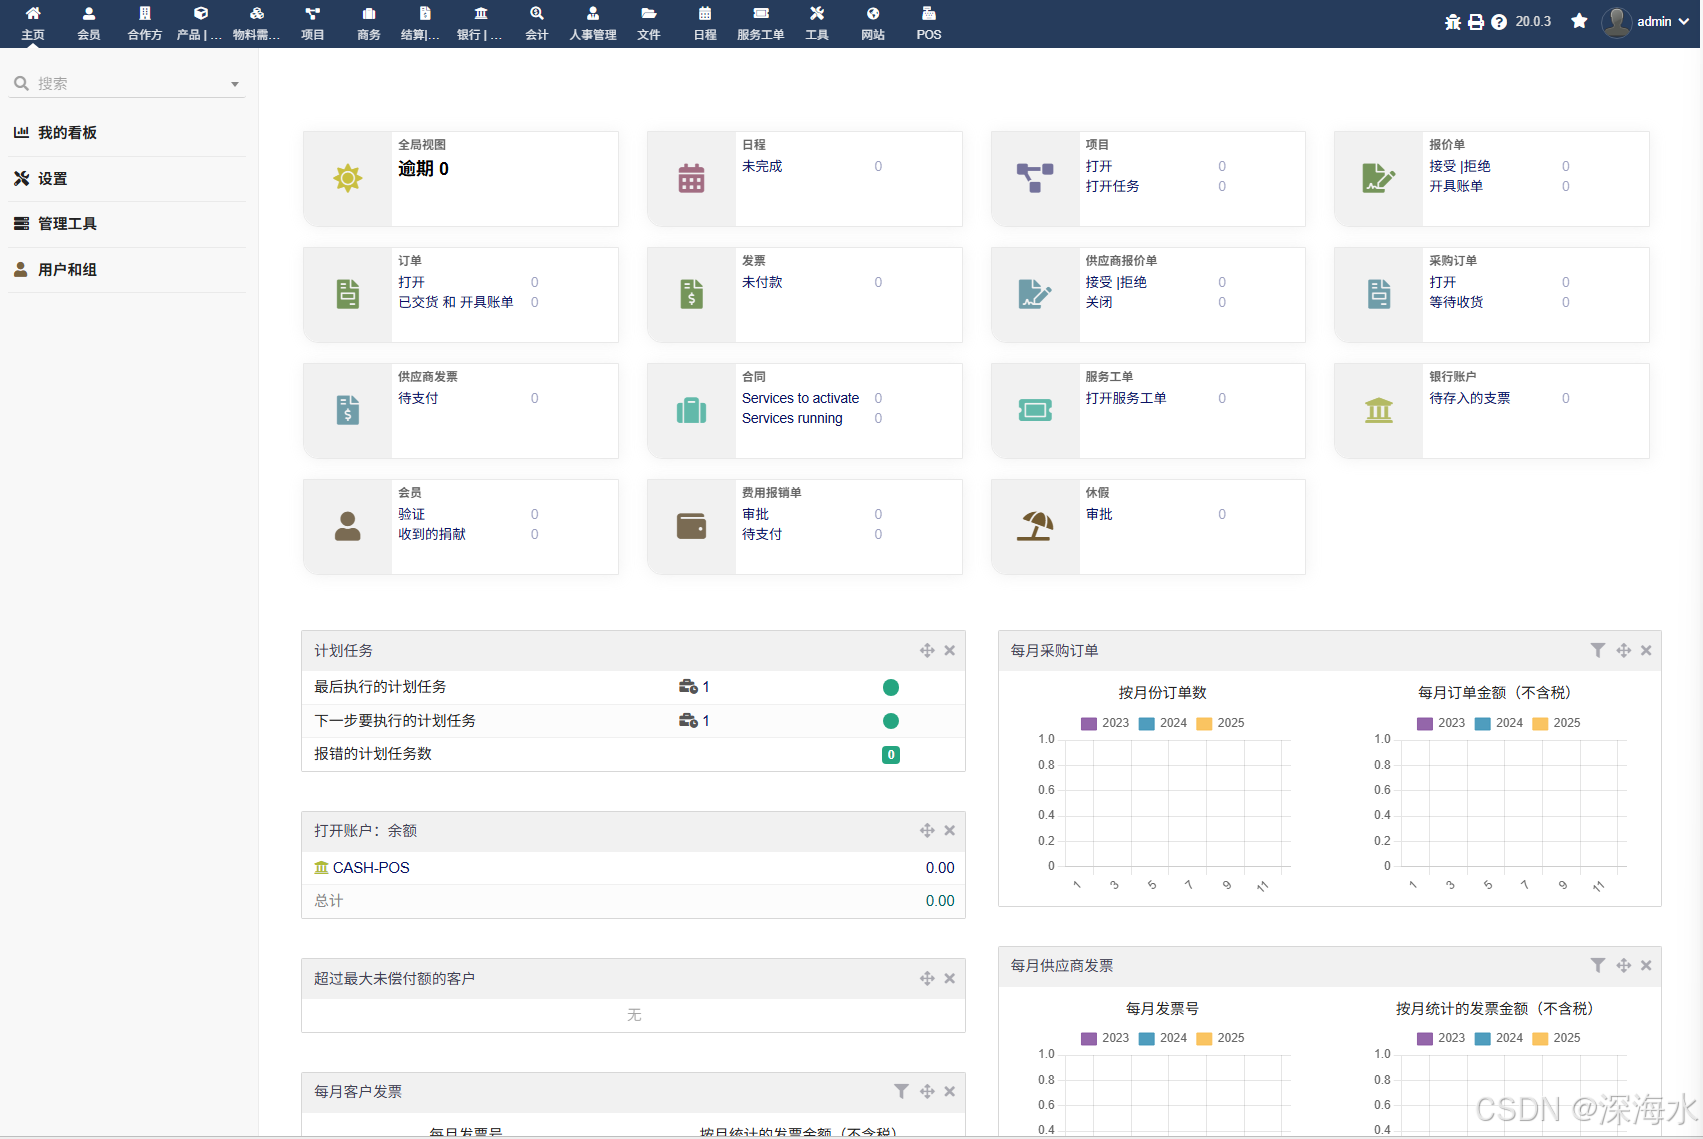The image size is (1703, 1139).
Task: Click the CASH-POS bank account link
Action: click(371, 868)
